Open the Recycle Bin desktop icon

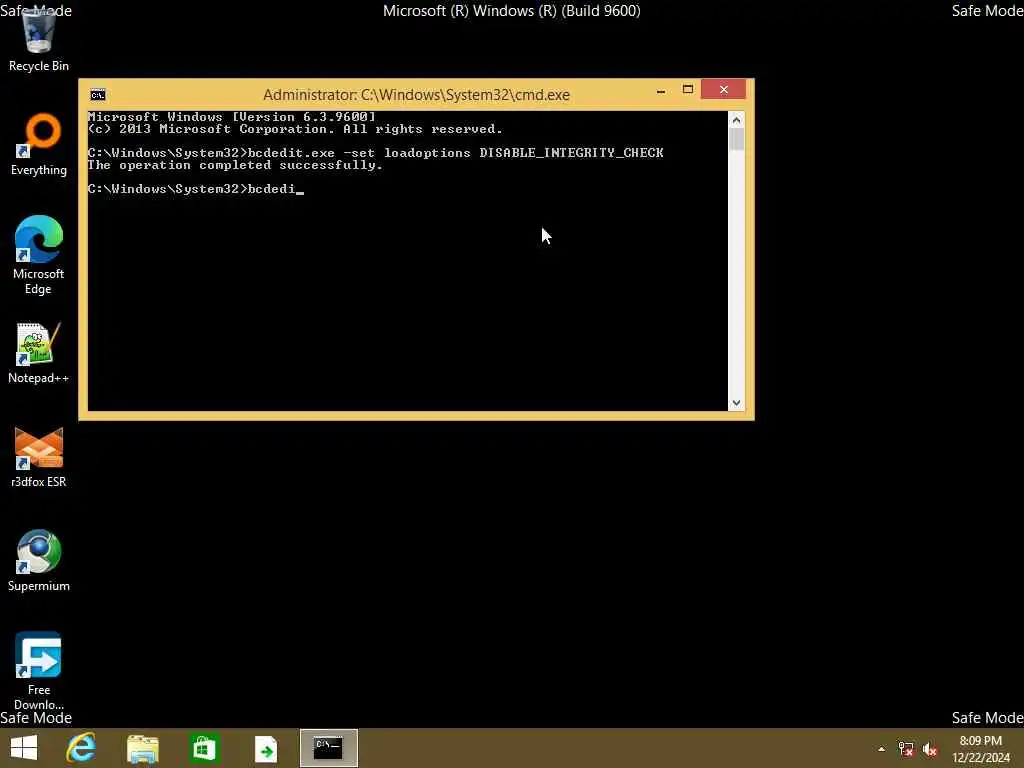point(39,40)
